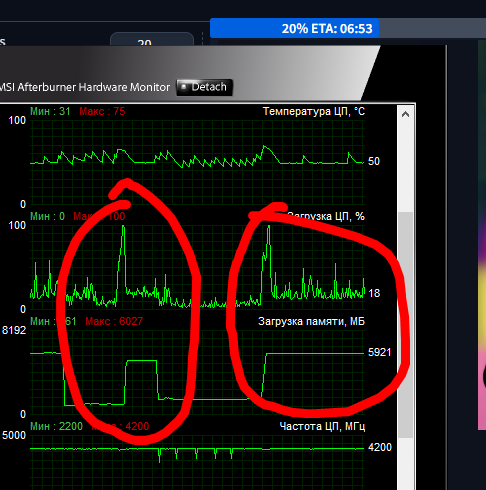Click the Макс : 6027 memory readout

pyautogui.click(x=114, y=321)
